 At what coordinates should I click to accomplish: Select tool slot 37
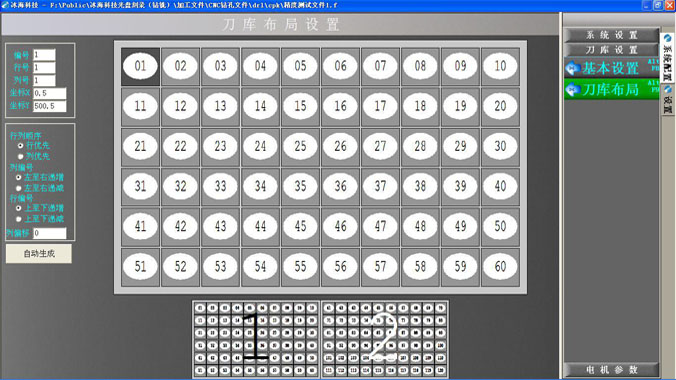(x=380, y=187)
